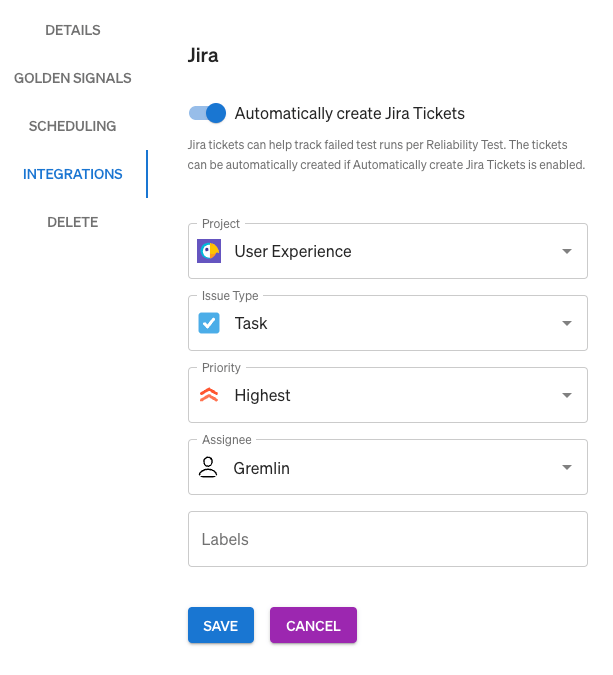The width and height of the screenshot is (613, 675).
Task: Expand the Issue Type dropdown arrow
Action: pyautogui.click(x=567, y=323)
